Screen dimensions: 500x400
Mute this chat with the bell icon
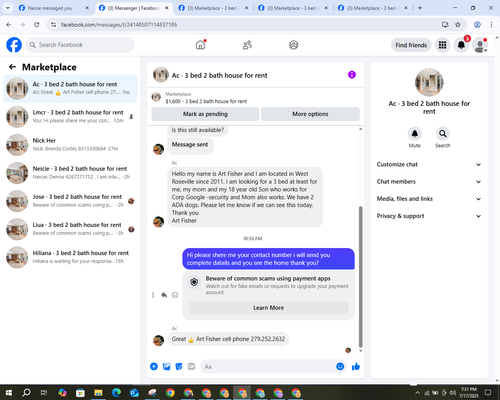pos(415,134)
